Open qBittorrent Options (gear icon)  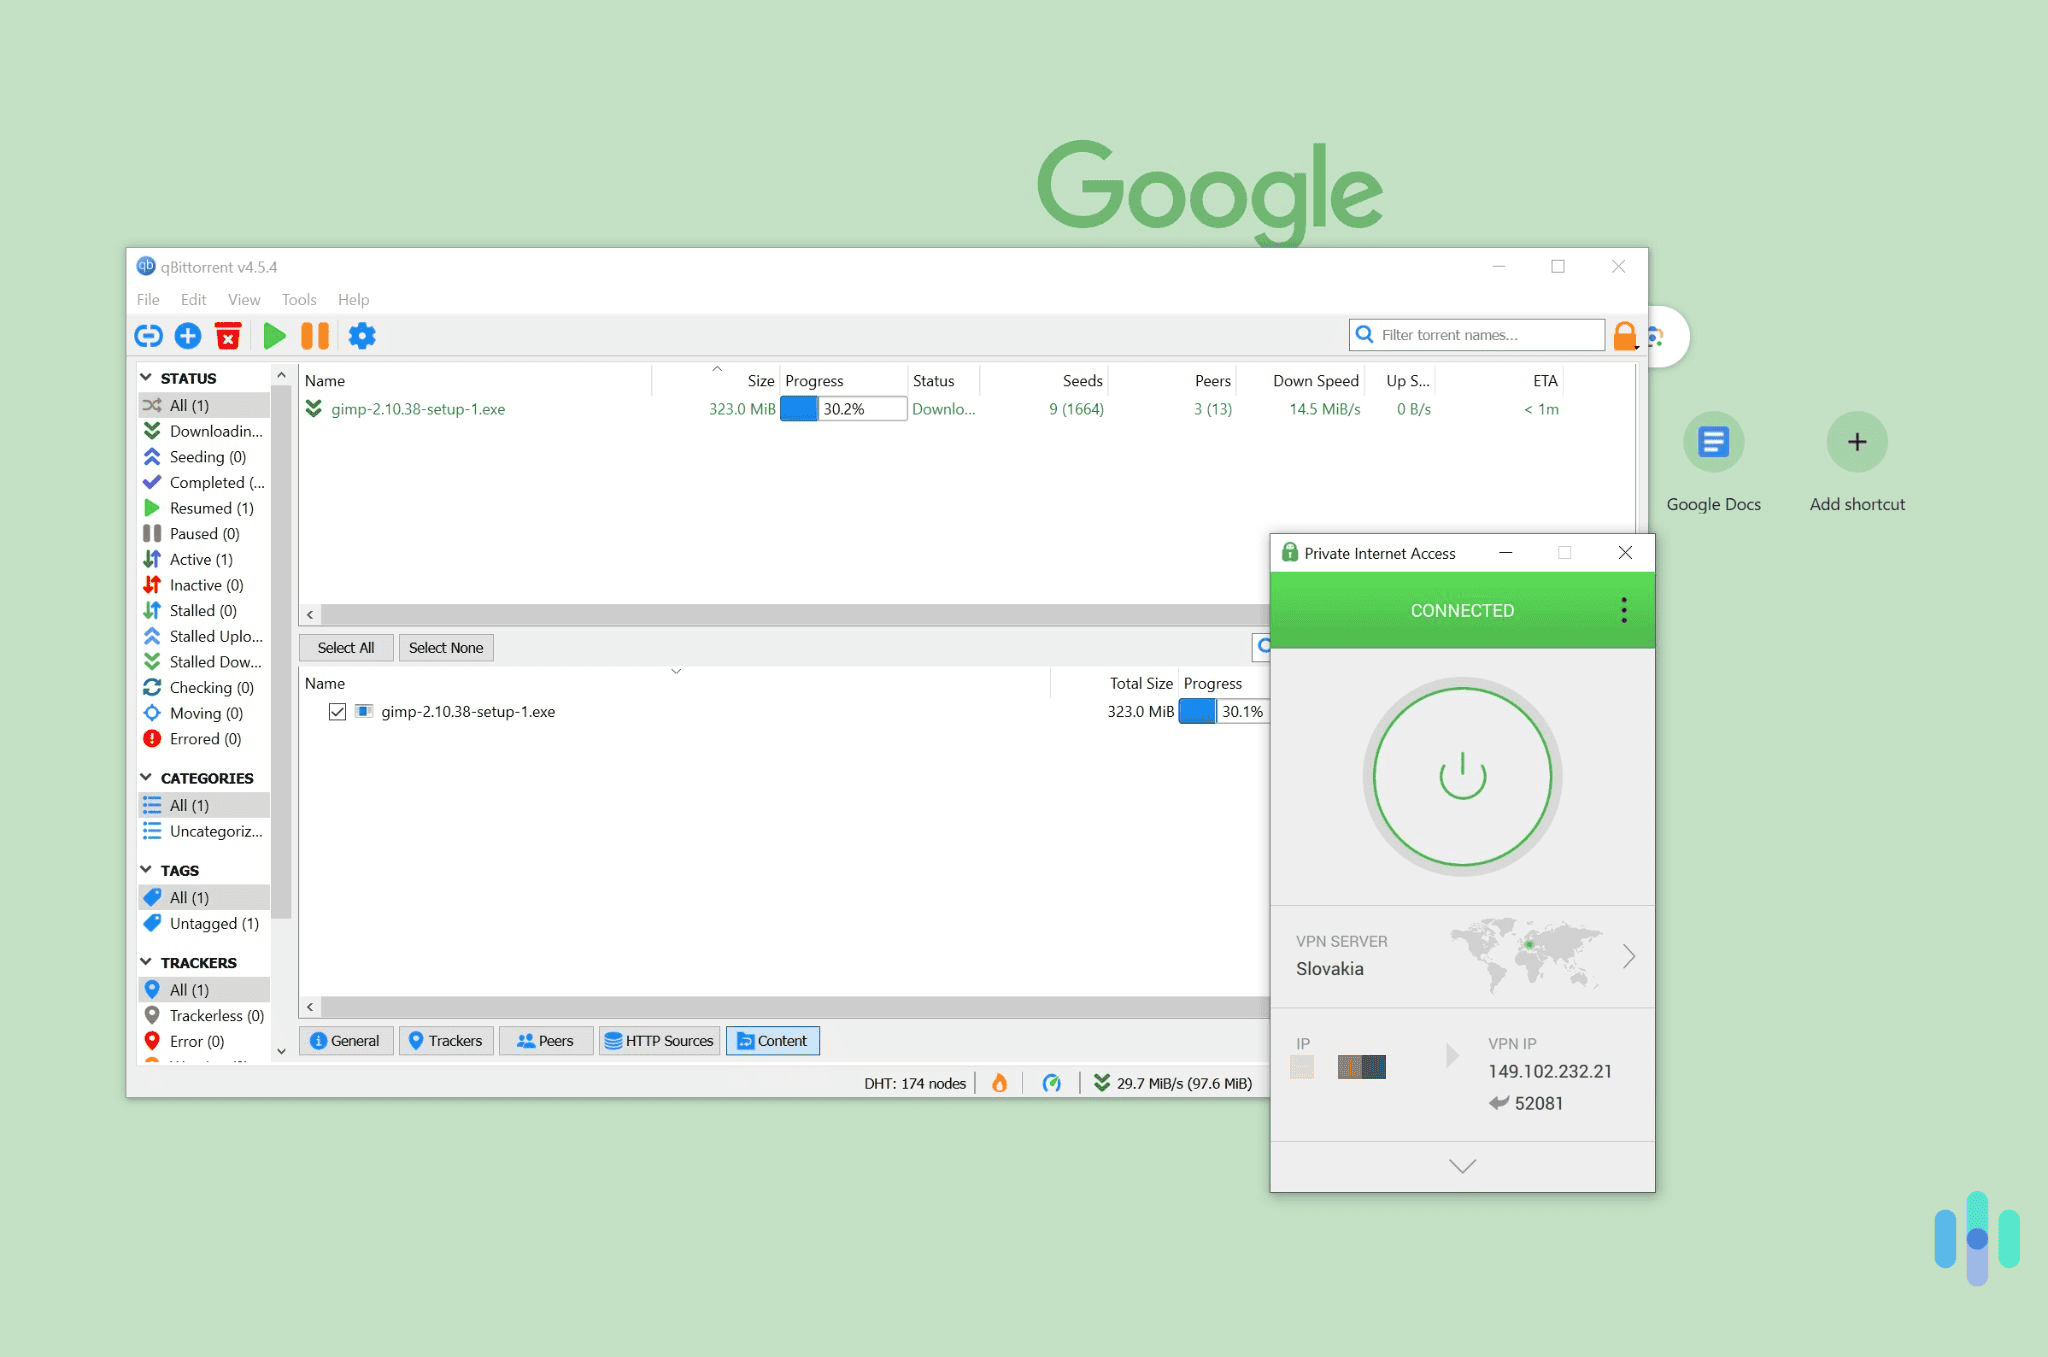click(x=361, y=335)
